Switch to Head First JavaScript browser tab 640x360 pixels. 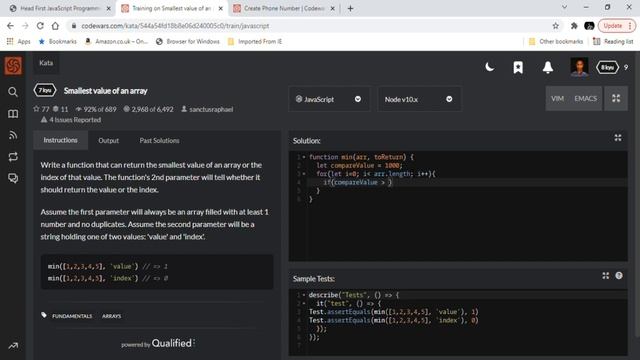click(60, 8)
